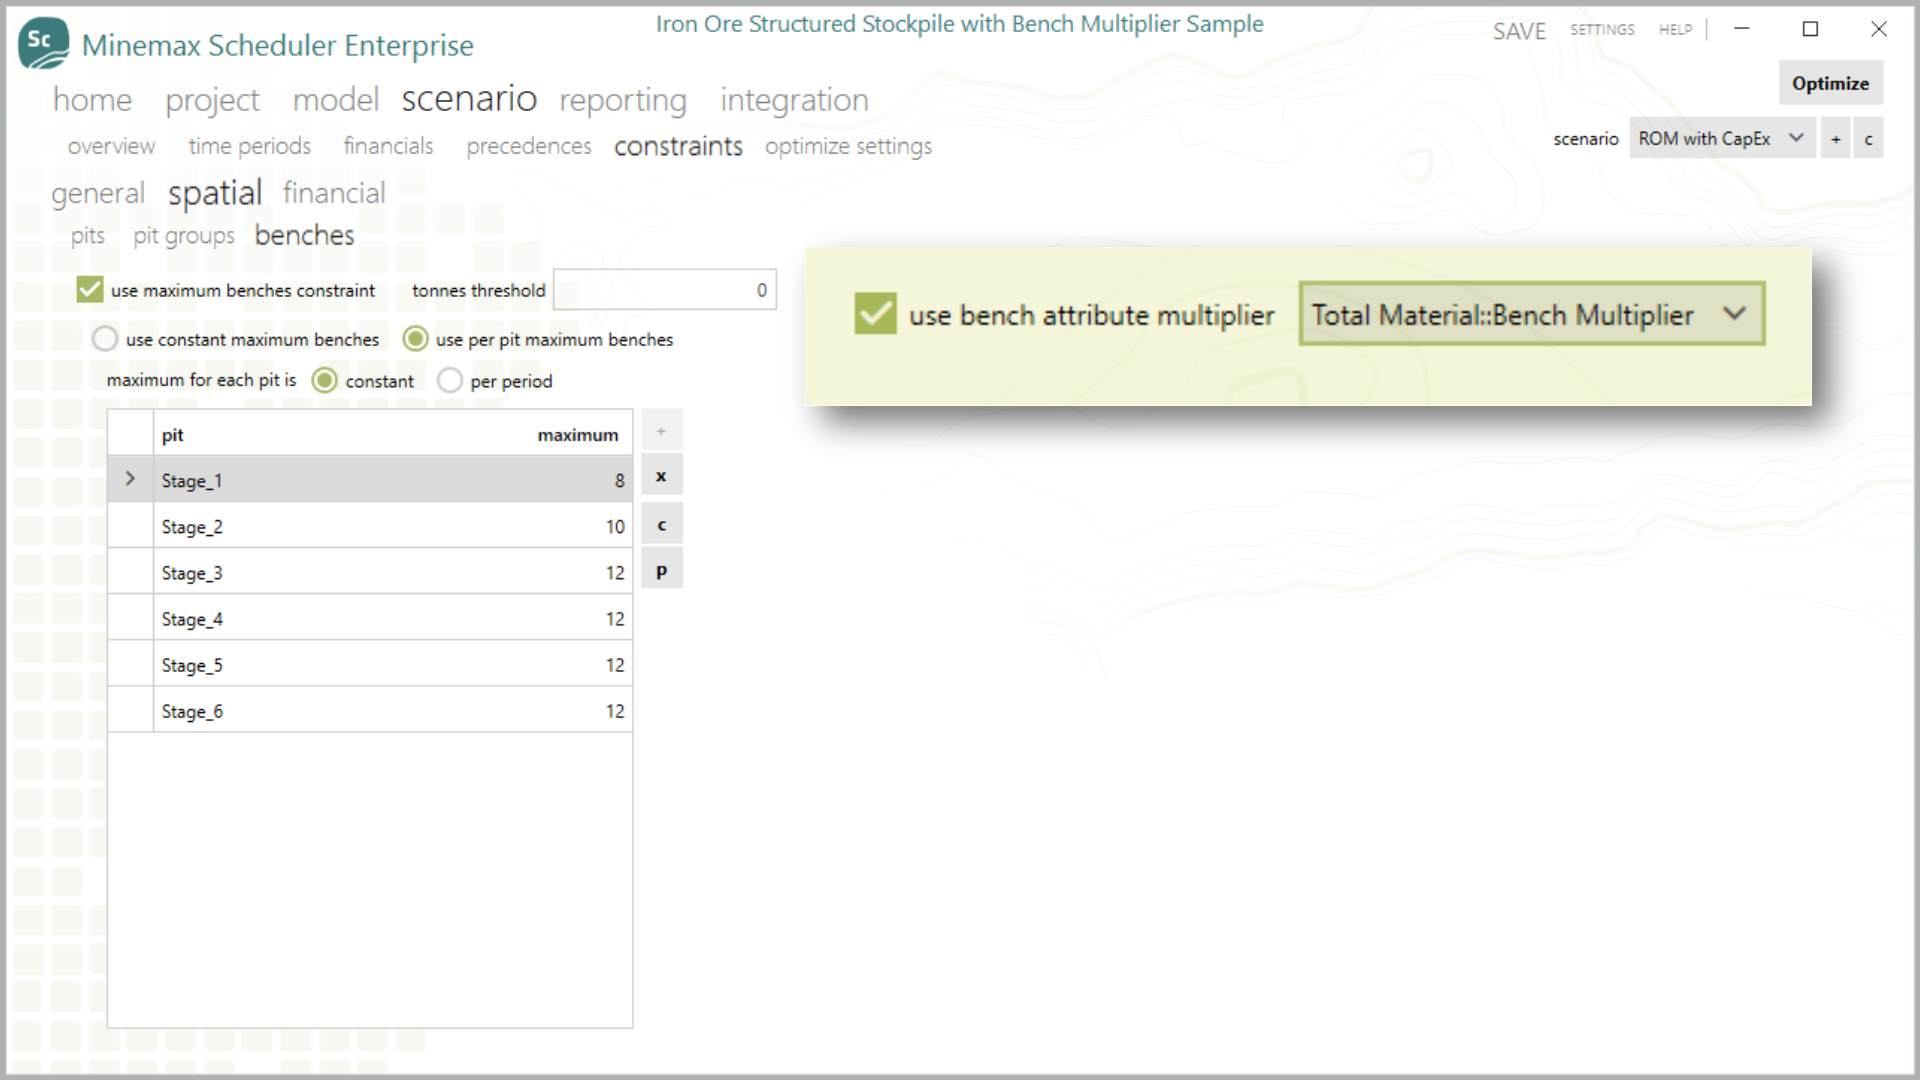Open the pit groups tab

coord(184,236)
